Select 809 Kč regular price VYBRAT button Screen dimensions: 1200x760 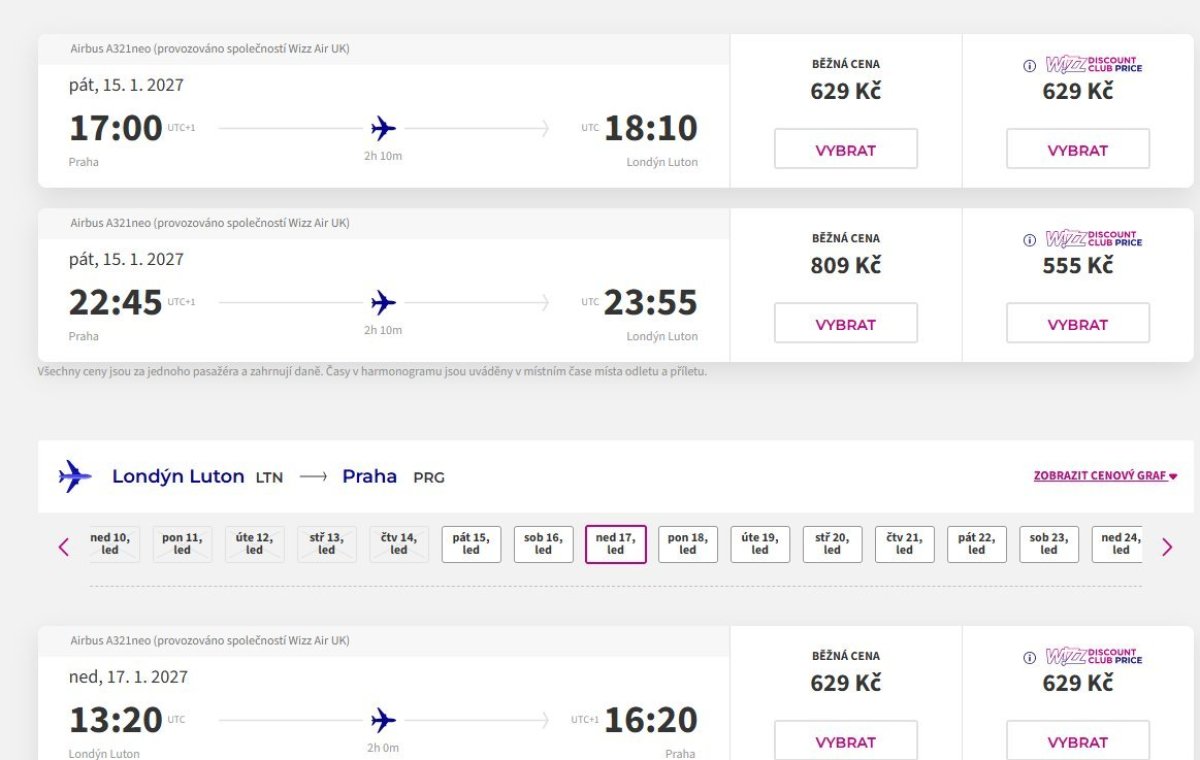coord(846,323)
